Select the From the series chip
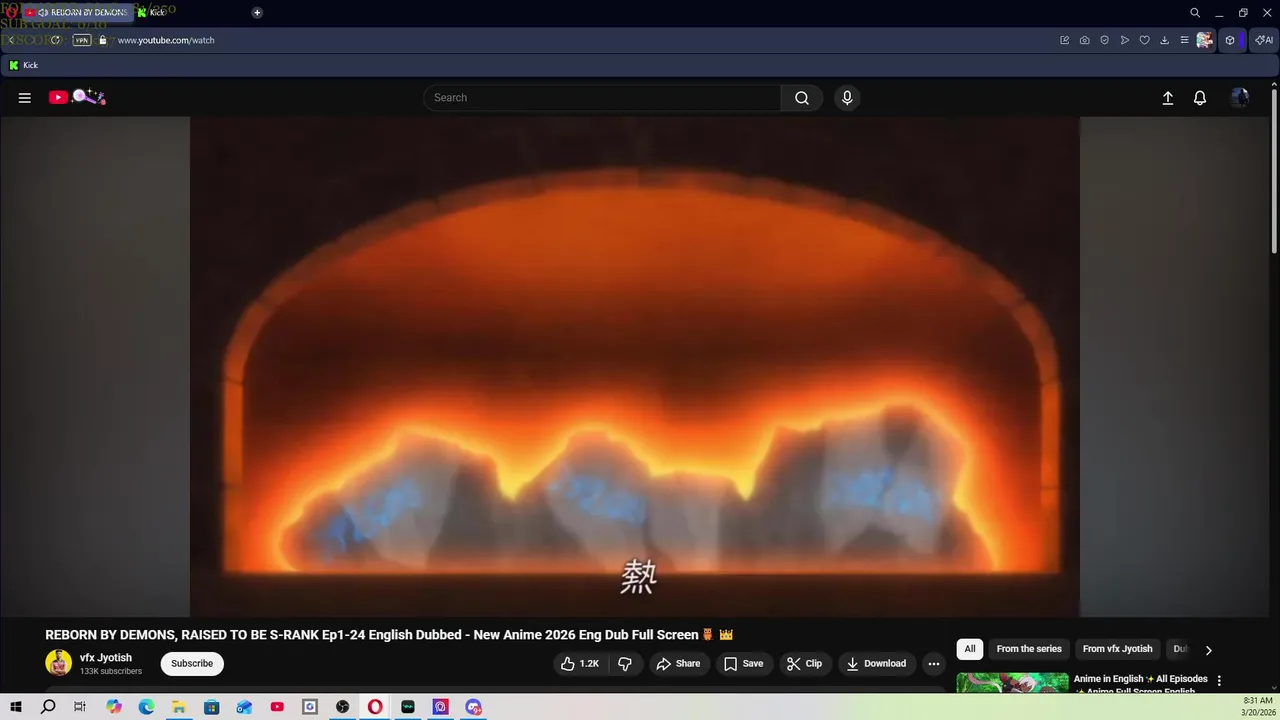This screenshot has width=1280, height=720. (1029, 649)
